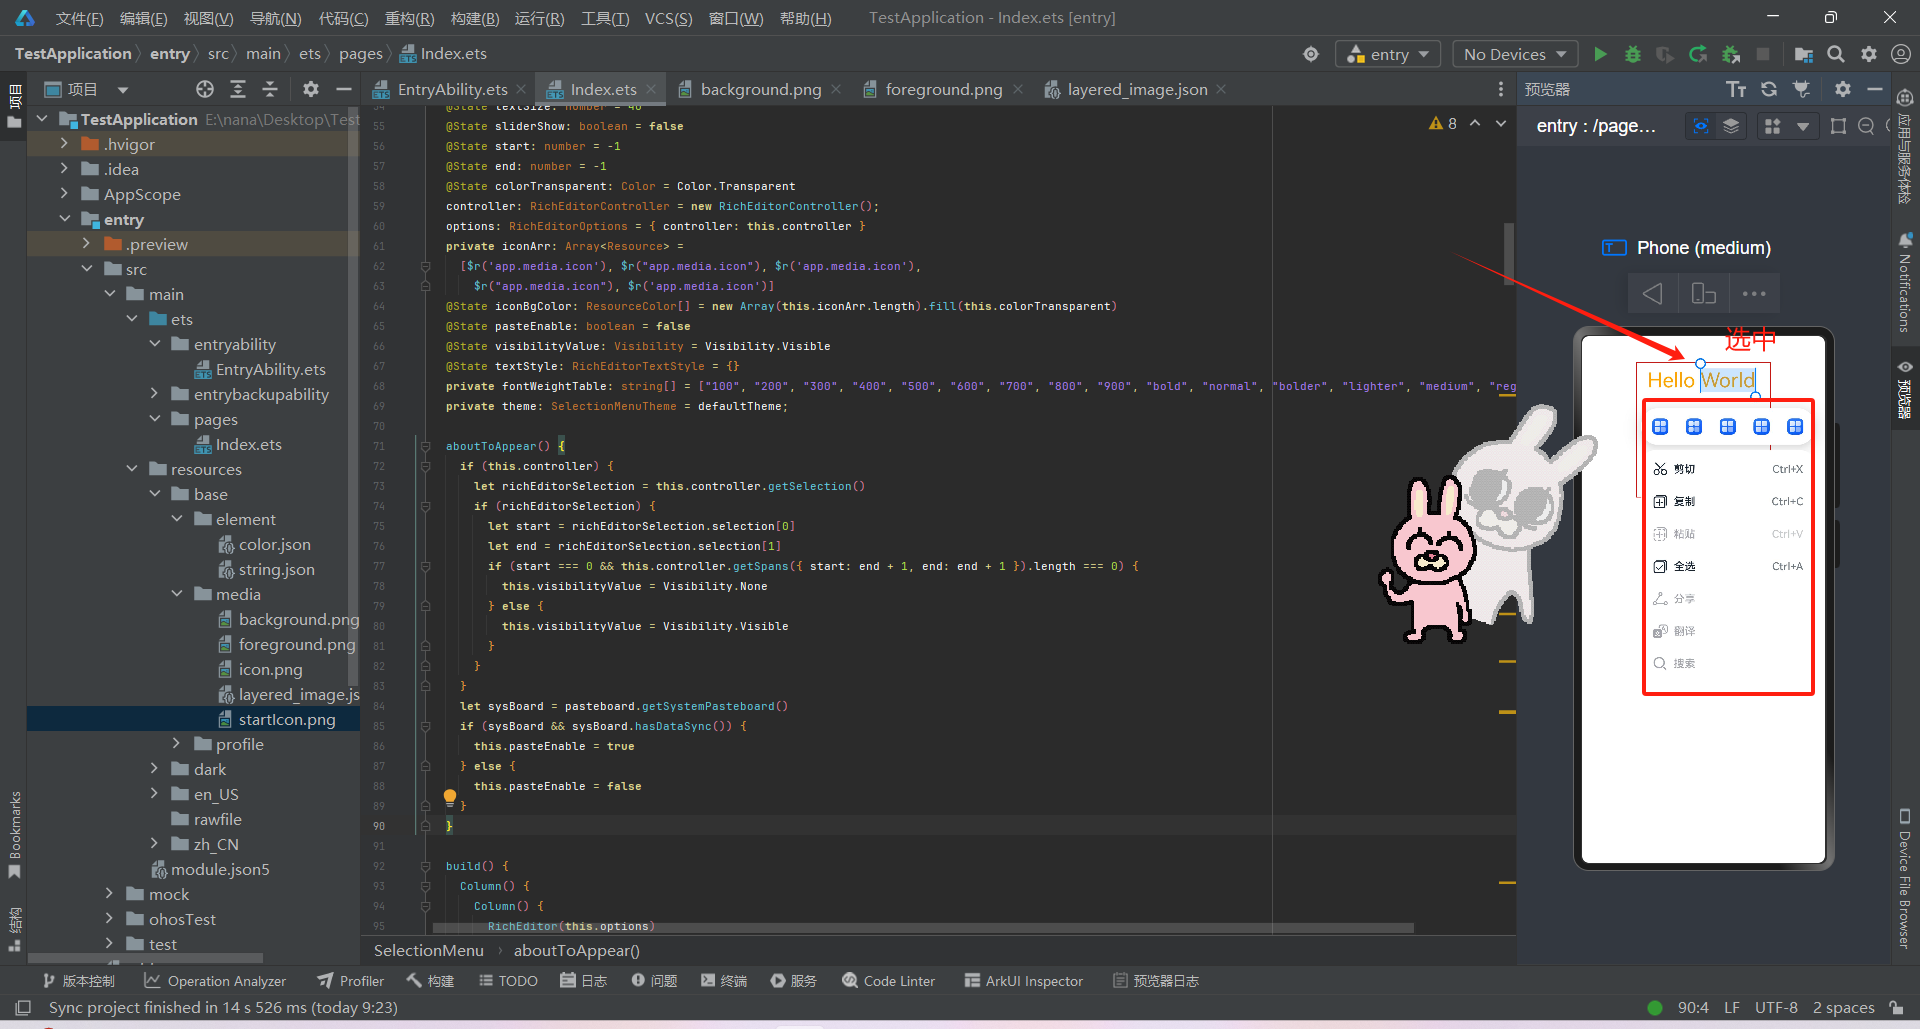The width and height of the screenshot is (1920, 1029).
Task: Toggle inspect mode in the previewer
Action: click(1699, 126)
